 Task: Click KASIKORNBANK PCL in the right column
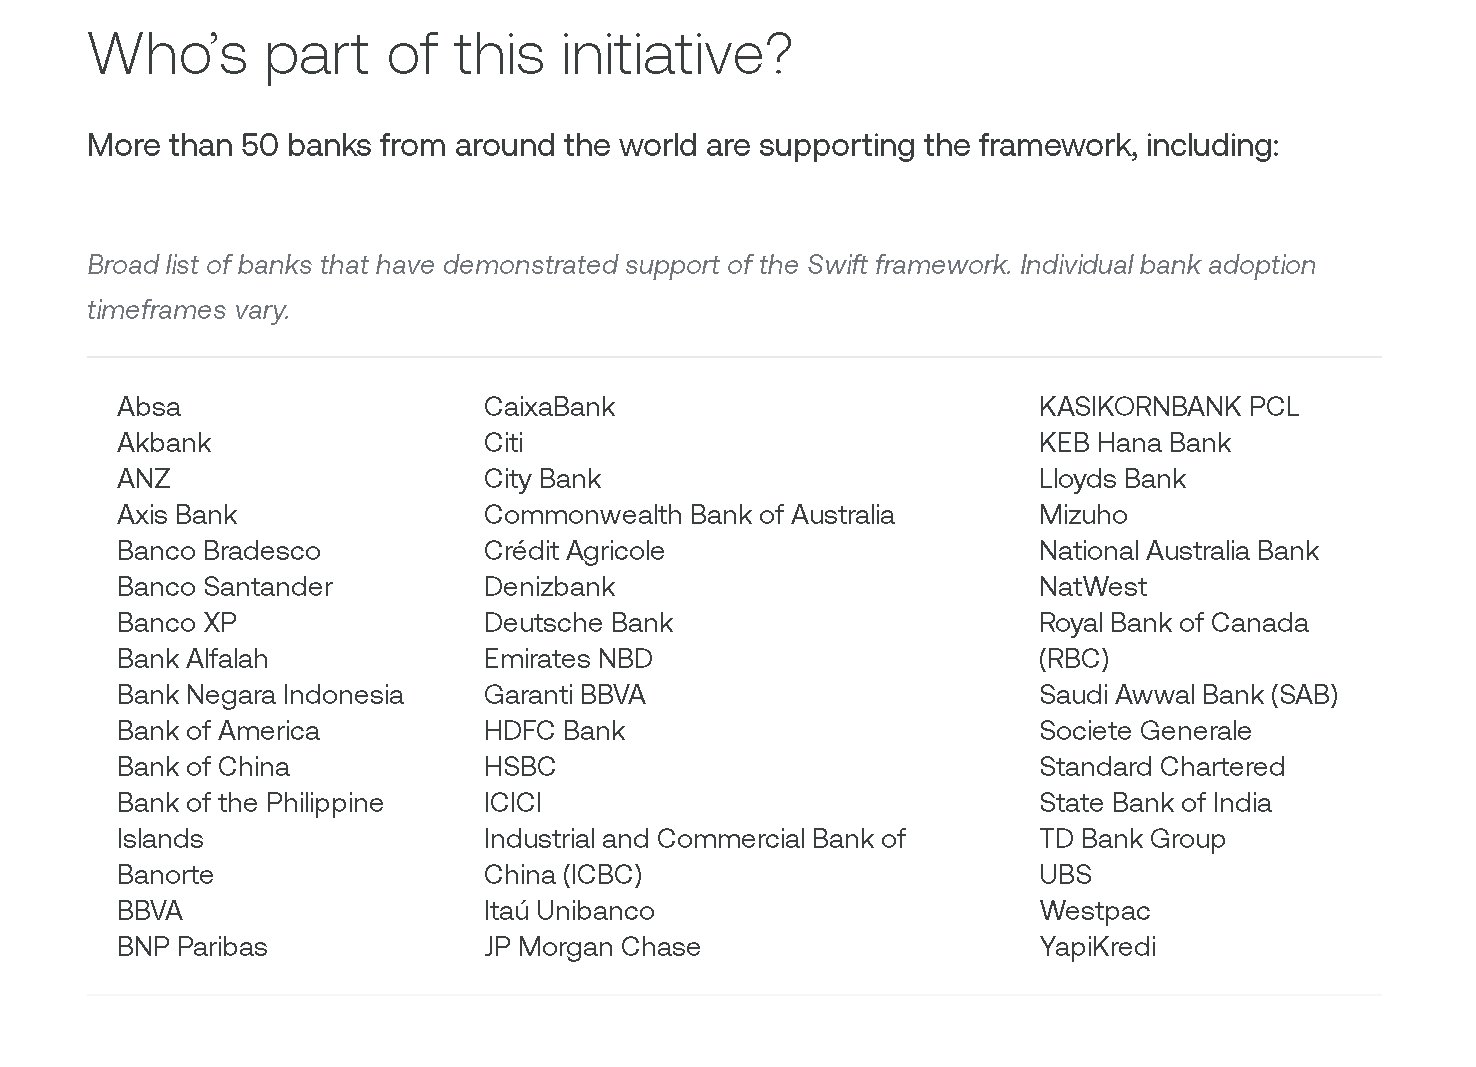1169,407
